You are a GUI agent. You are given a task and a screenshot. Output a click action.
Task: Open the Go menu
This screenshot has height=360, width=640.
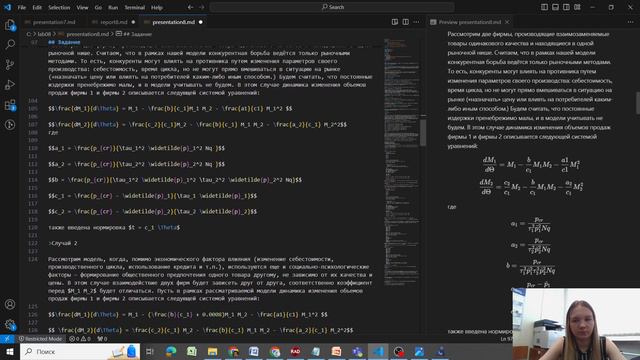tap(98, 7)
